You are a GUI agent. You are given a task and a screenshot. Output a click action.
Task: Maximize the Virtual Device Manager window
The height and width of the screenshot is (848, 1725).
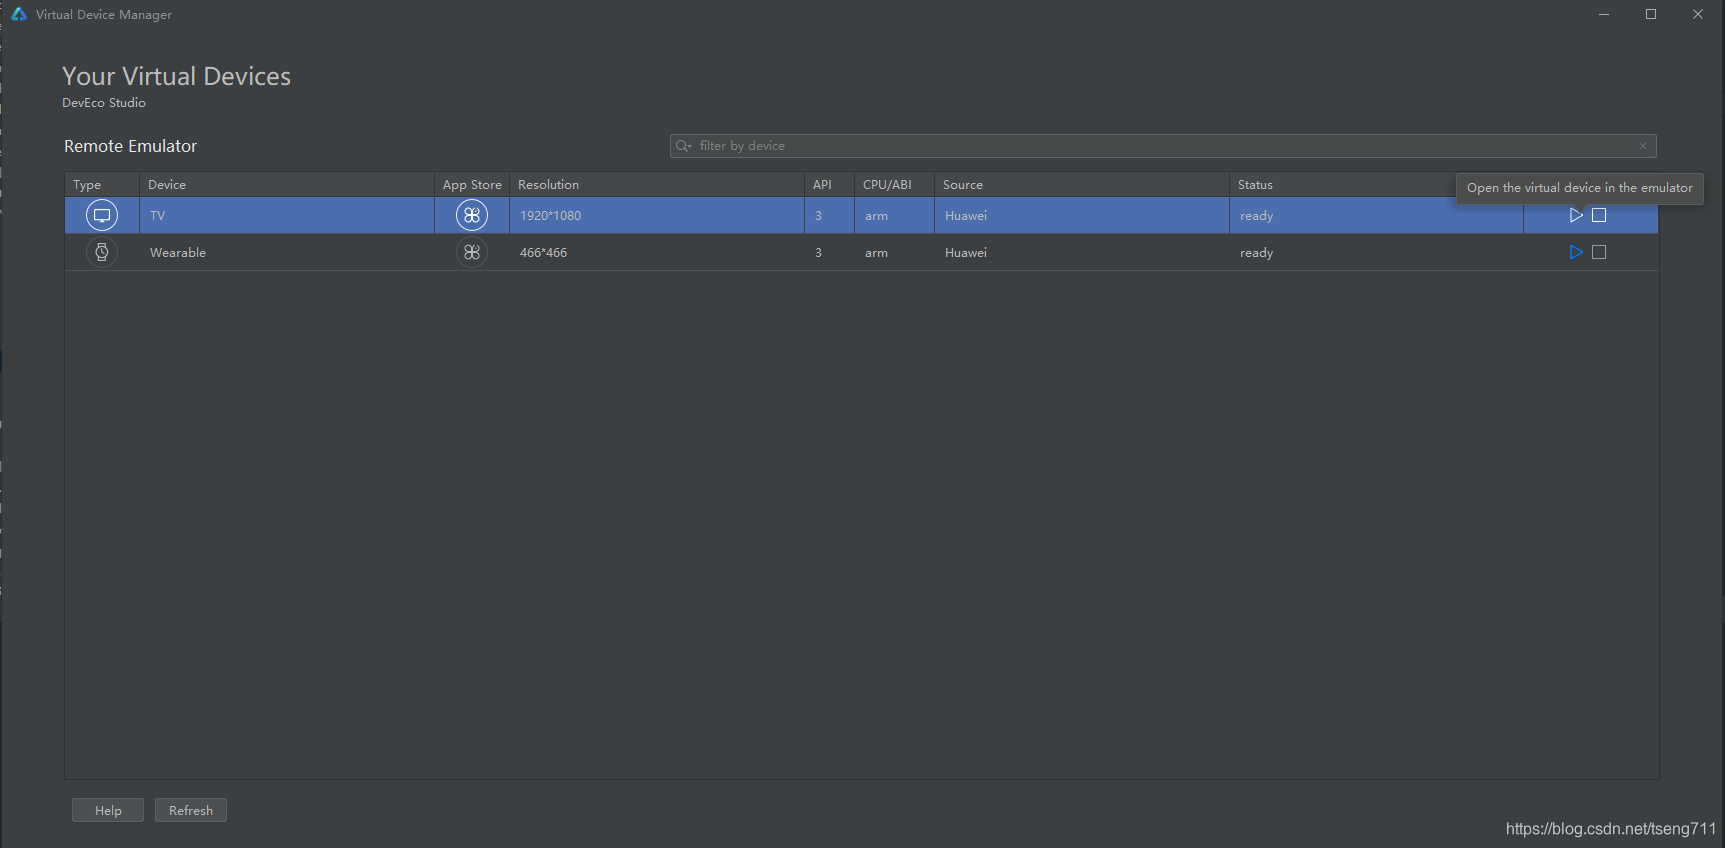1651,14
